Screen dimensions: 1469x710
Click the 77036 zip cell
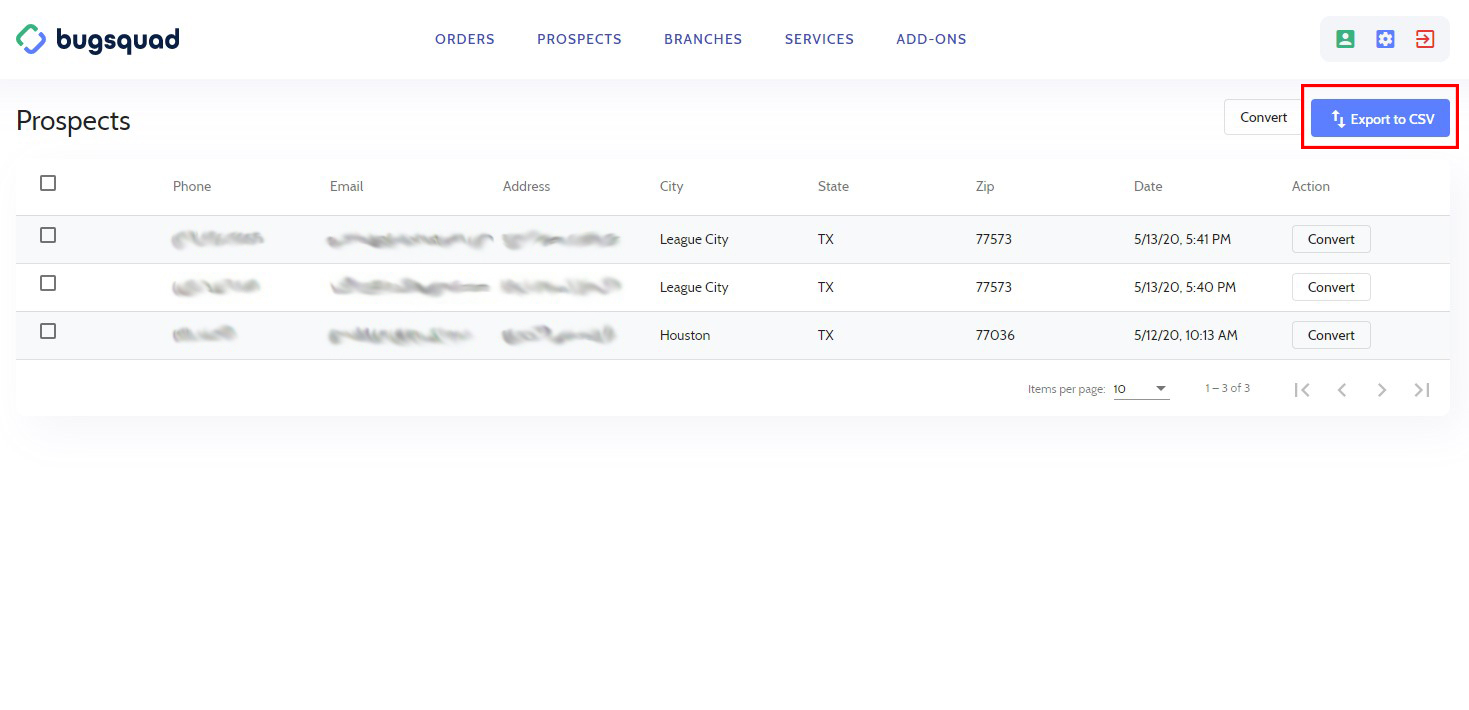[995, 335]
